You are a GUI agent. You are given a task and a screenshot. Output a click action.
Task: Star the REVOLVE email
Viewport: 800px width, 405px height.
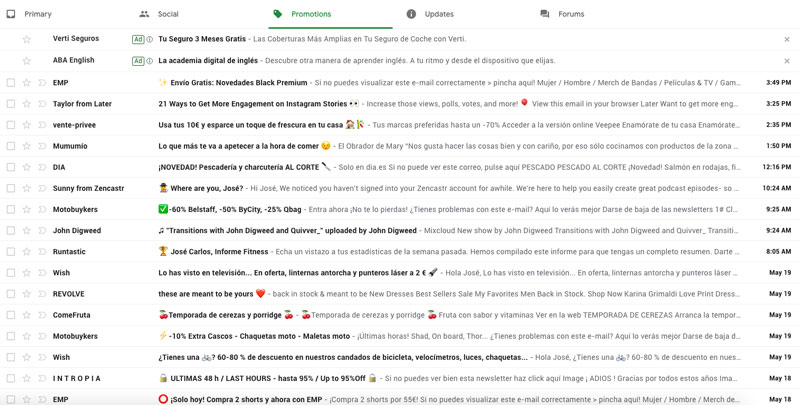click(x=27, y=294)
